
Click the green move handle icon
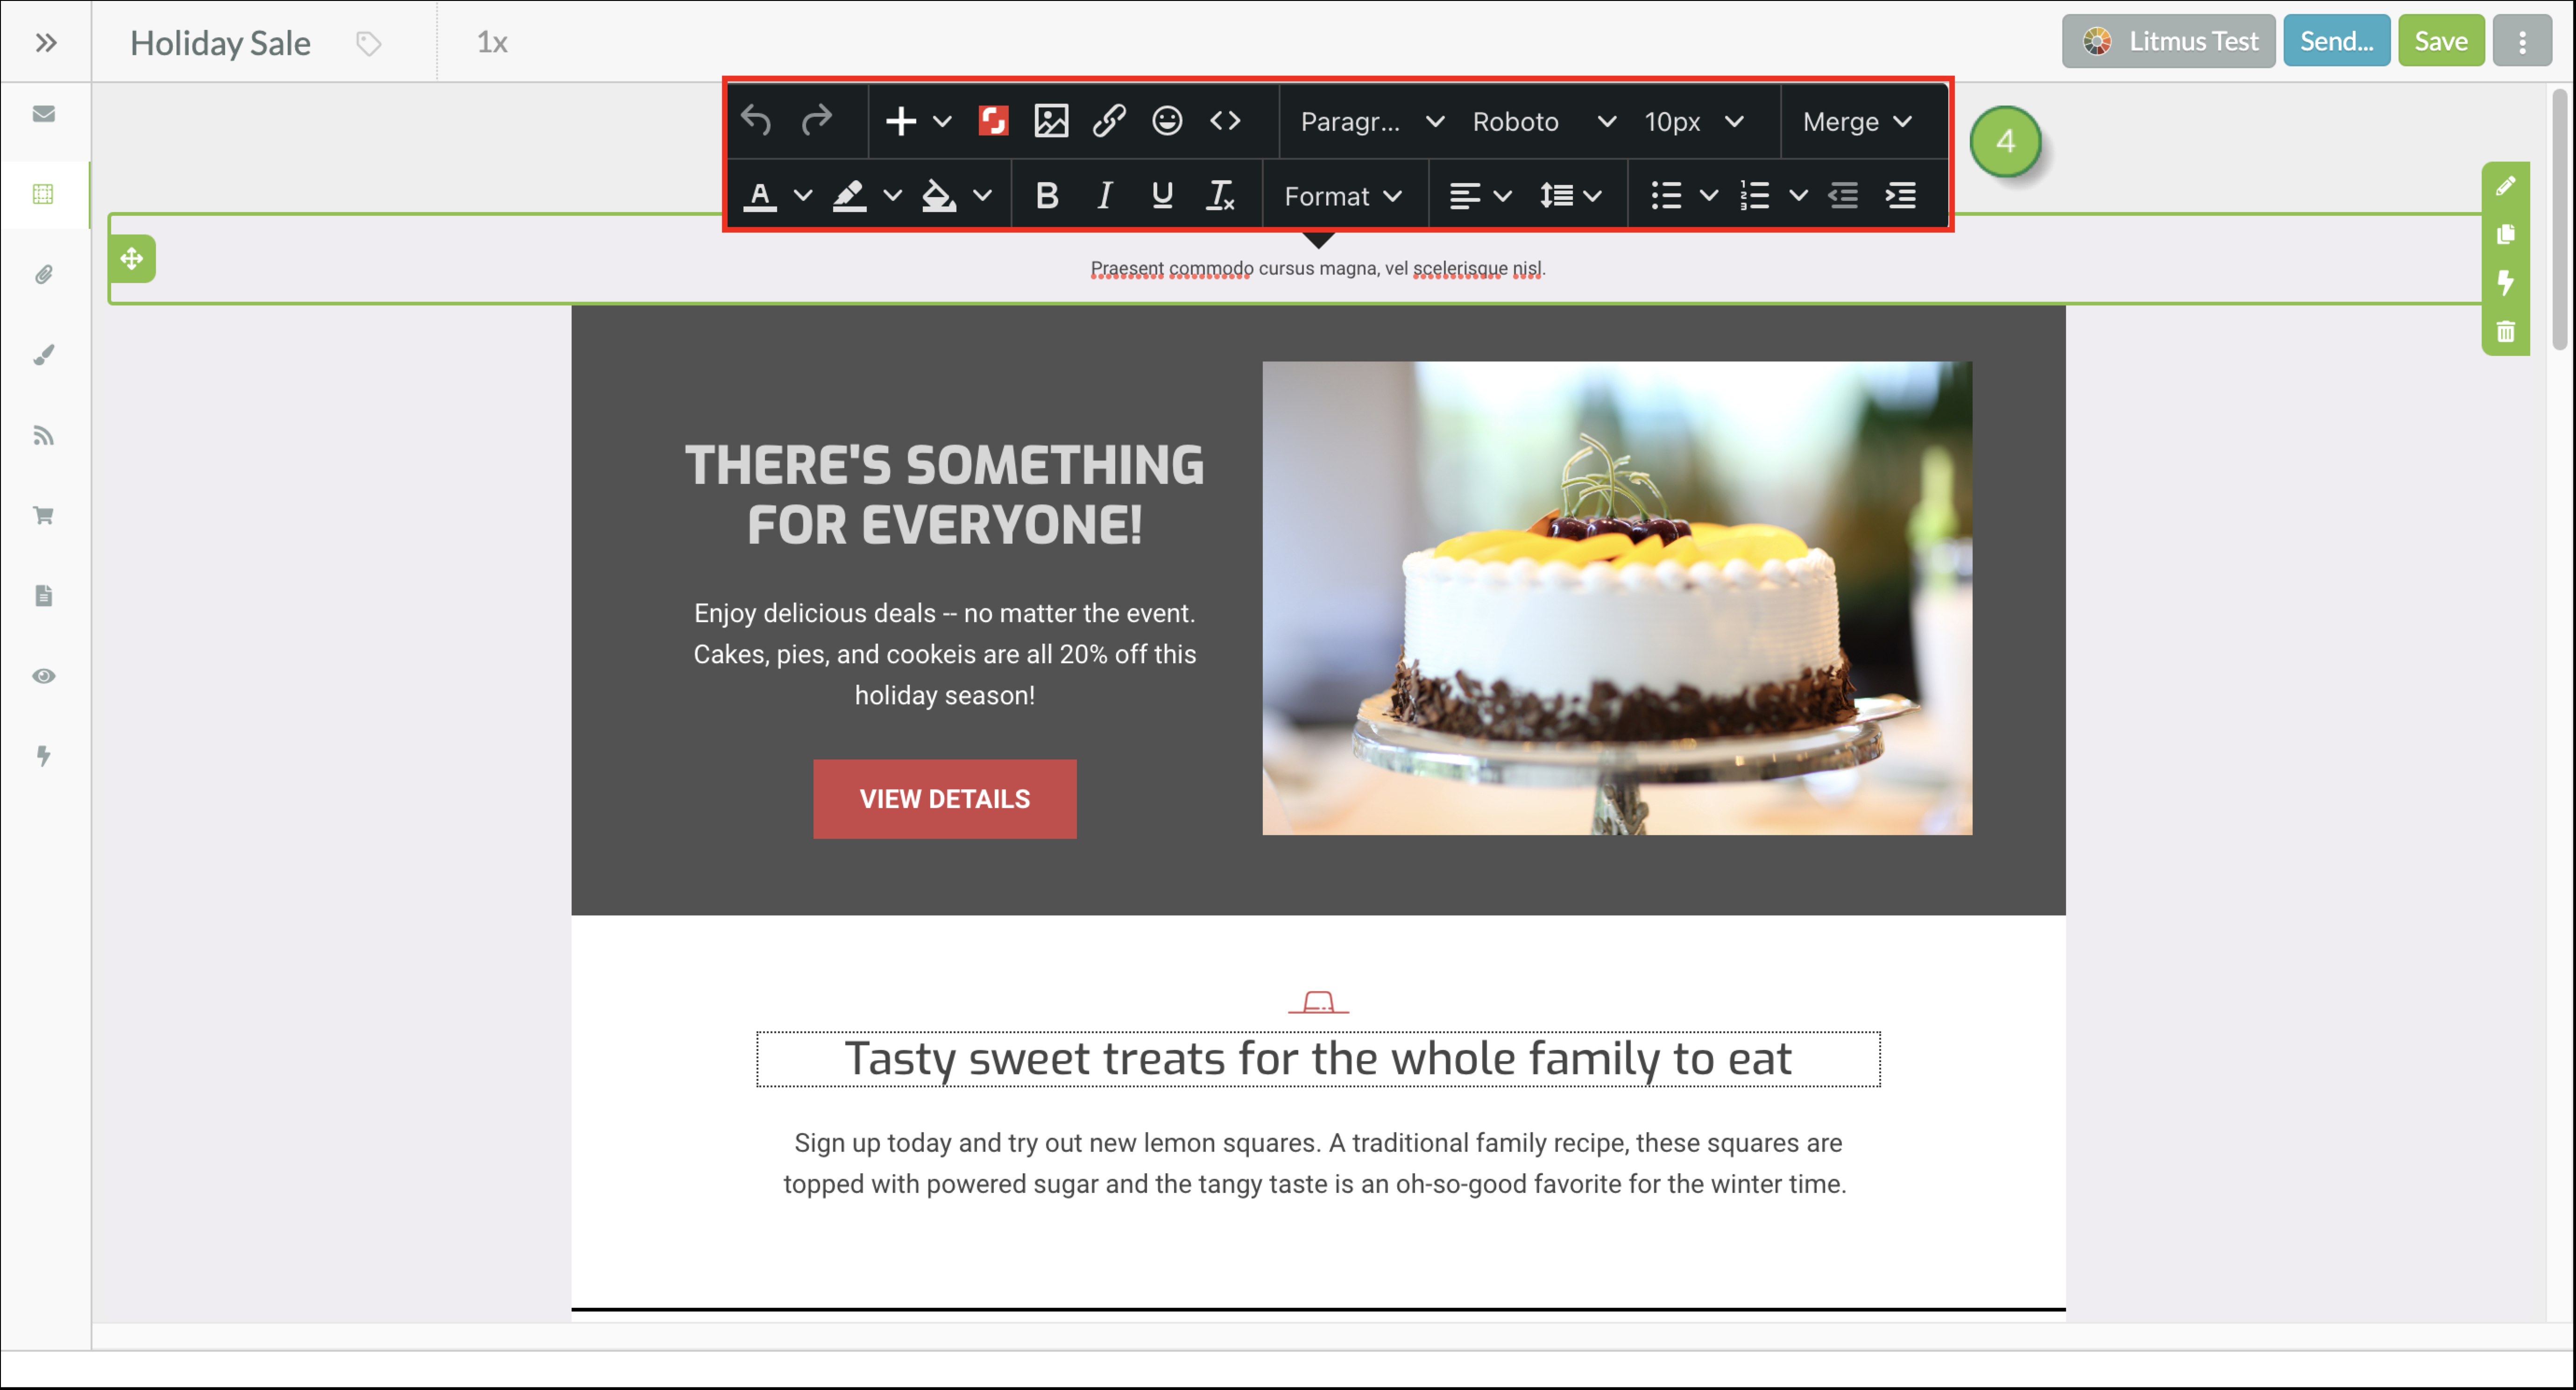[x=132, y=259]
